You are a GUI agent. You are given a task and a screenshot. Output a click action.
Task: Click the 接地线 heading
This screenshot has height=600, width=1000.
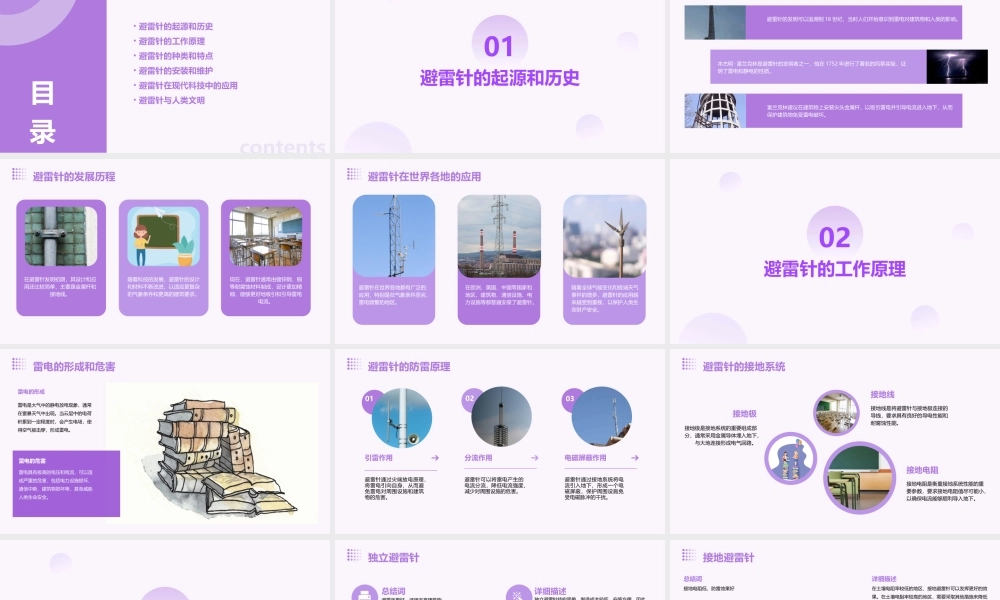coord(883,395)
